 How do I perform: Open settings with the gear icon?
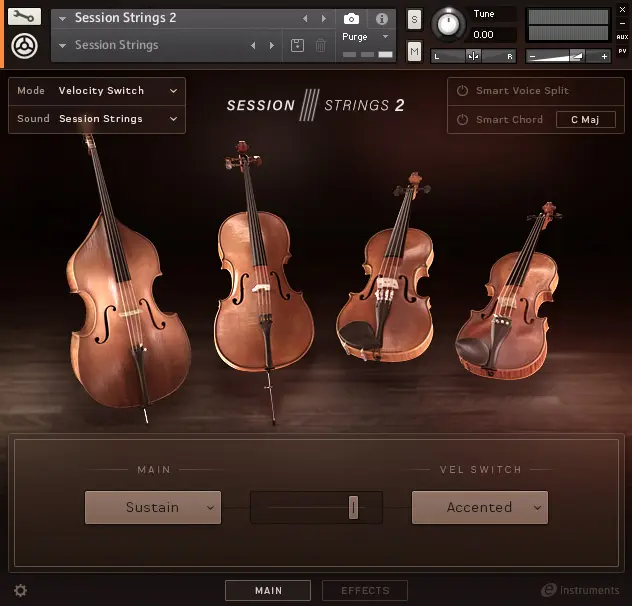pyautogui.click(x=20, y=591)
